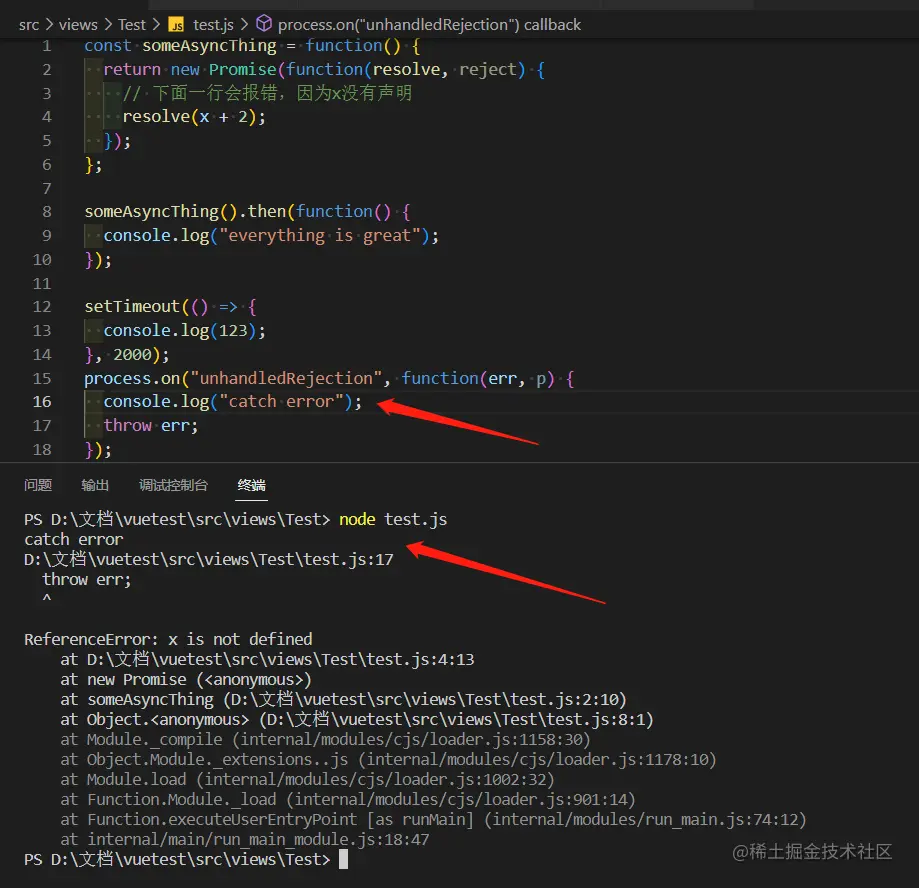This screenshot has height=888, width=919.
Task: Click the someAsyncThing stack path test.js:2:10
Action: click(x=425, y=699)
